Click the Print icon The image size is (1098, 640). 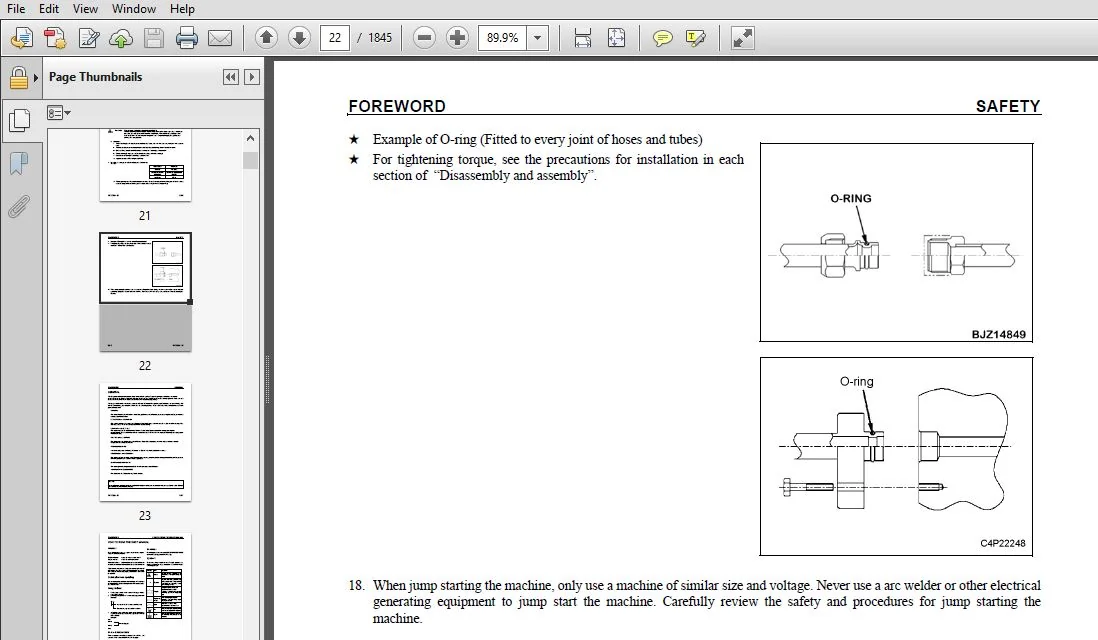[186, 38]
